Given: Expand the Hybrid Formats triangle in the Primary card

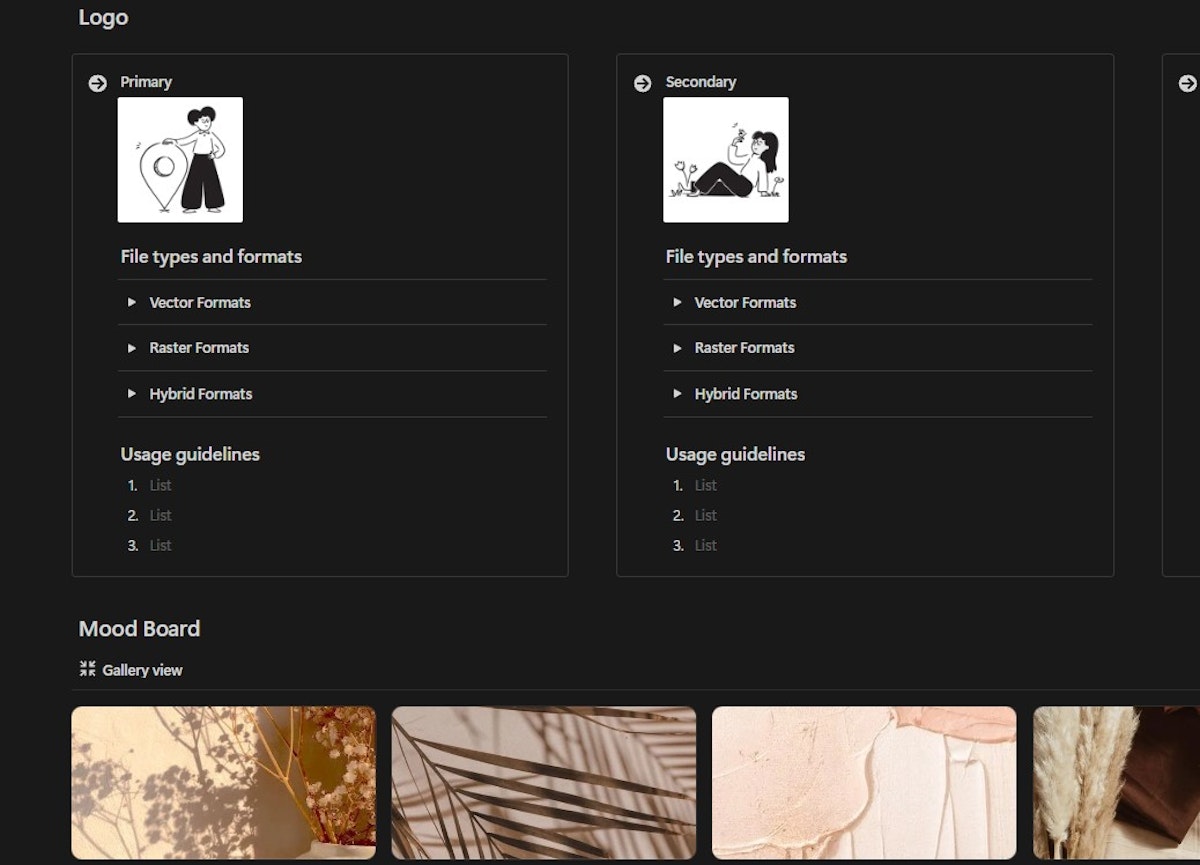Looking at the screenshot, I should (131, 394).
